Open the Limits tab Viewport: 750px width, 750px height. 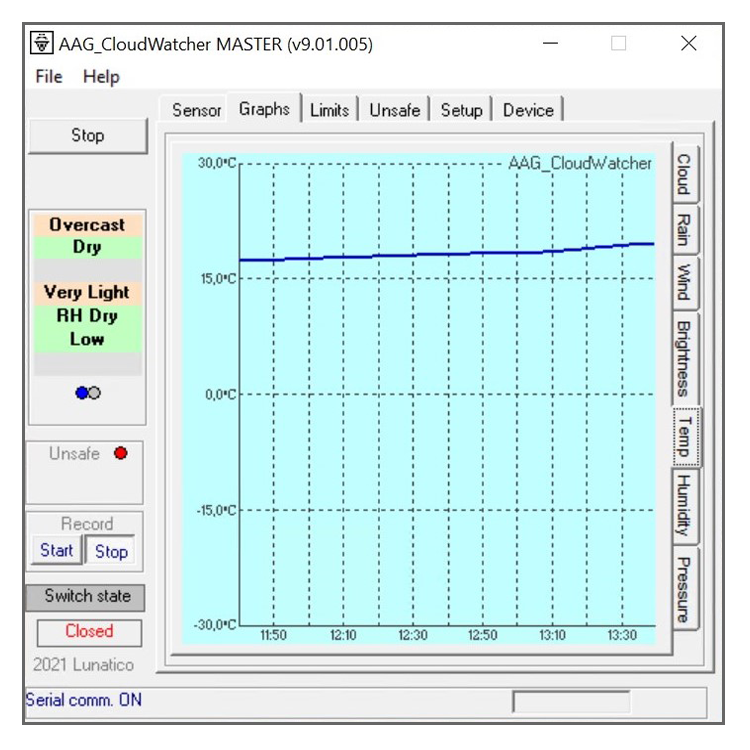330,110
